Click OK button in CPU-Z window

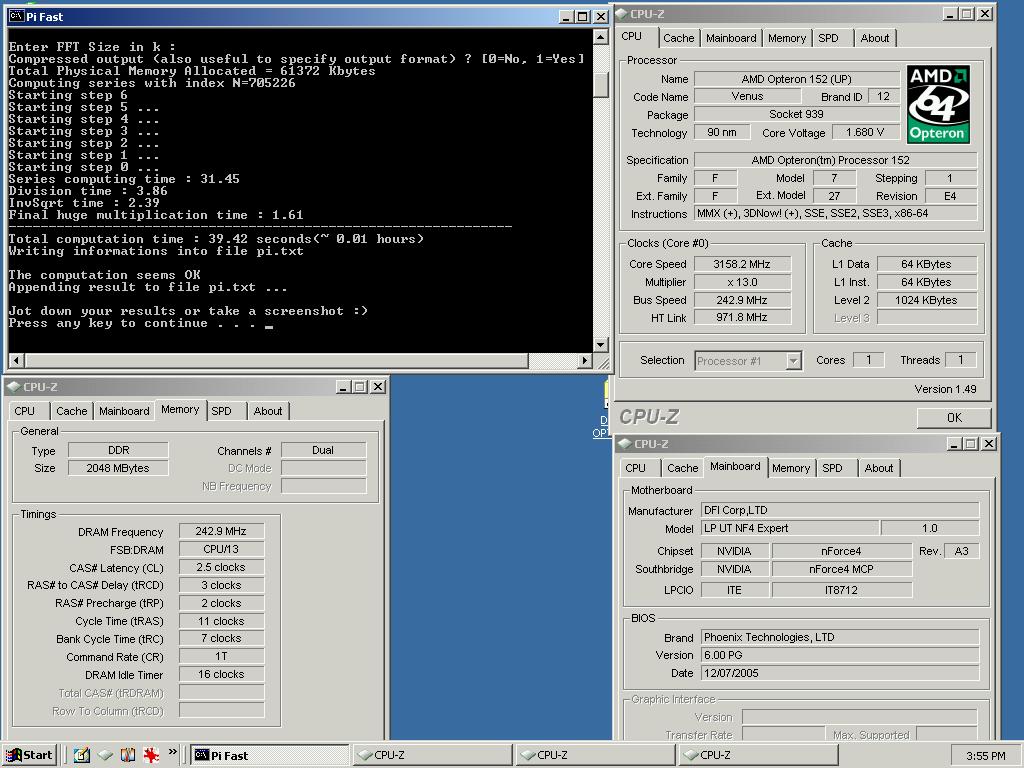click(x=954, y=417)
